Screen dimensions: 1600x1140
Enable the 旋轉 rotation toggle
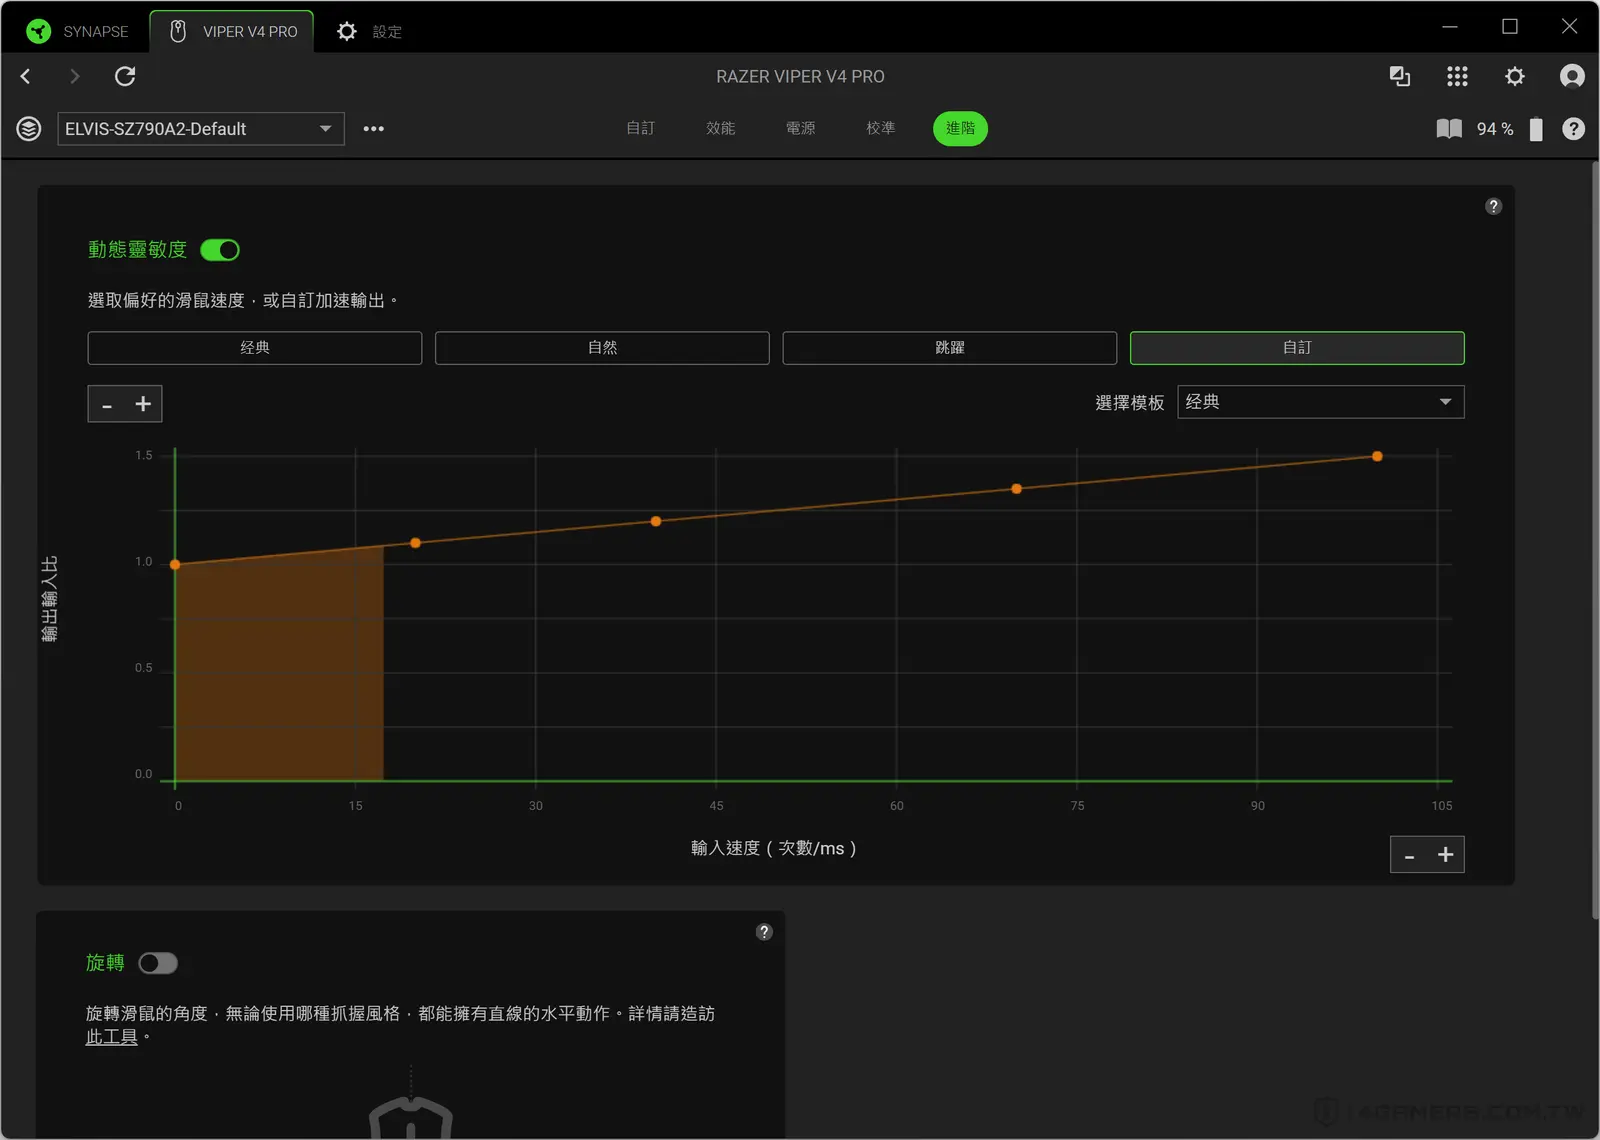(158, 963)
